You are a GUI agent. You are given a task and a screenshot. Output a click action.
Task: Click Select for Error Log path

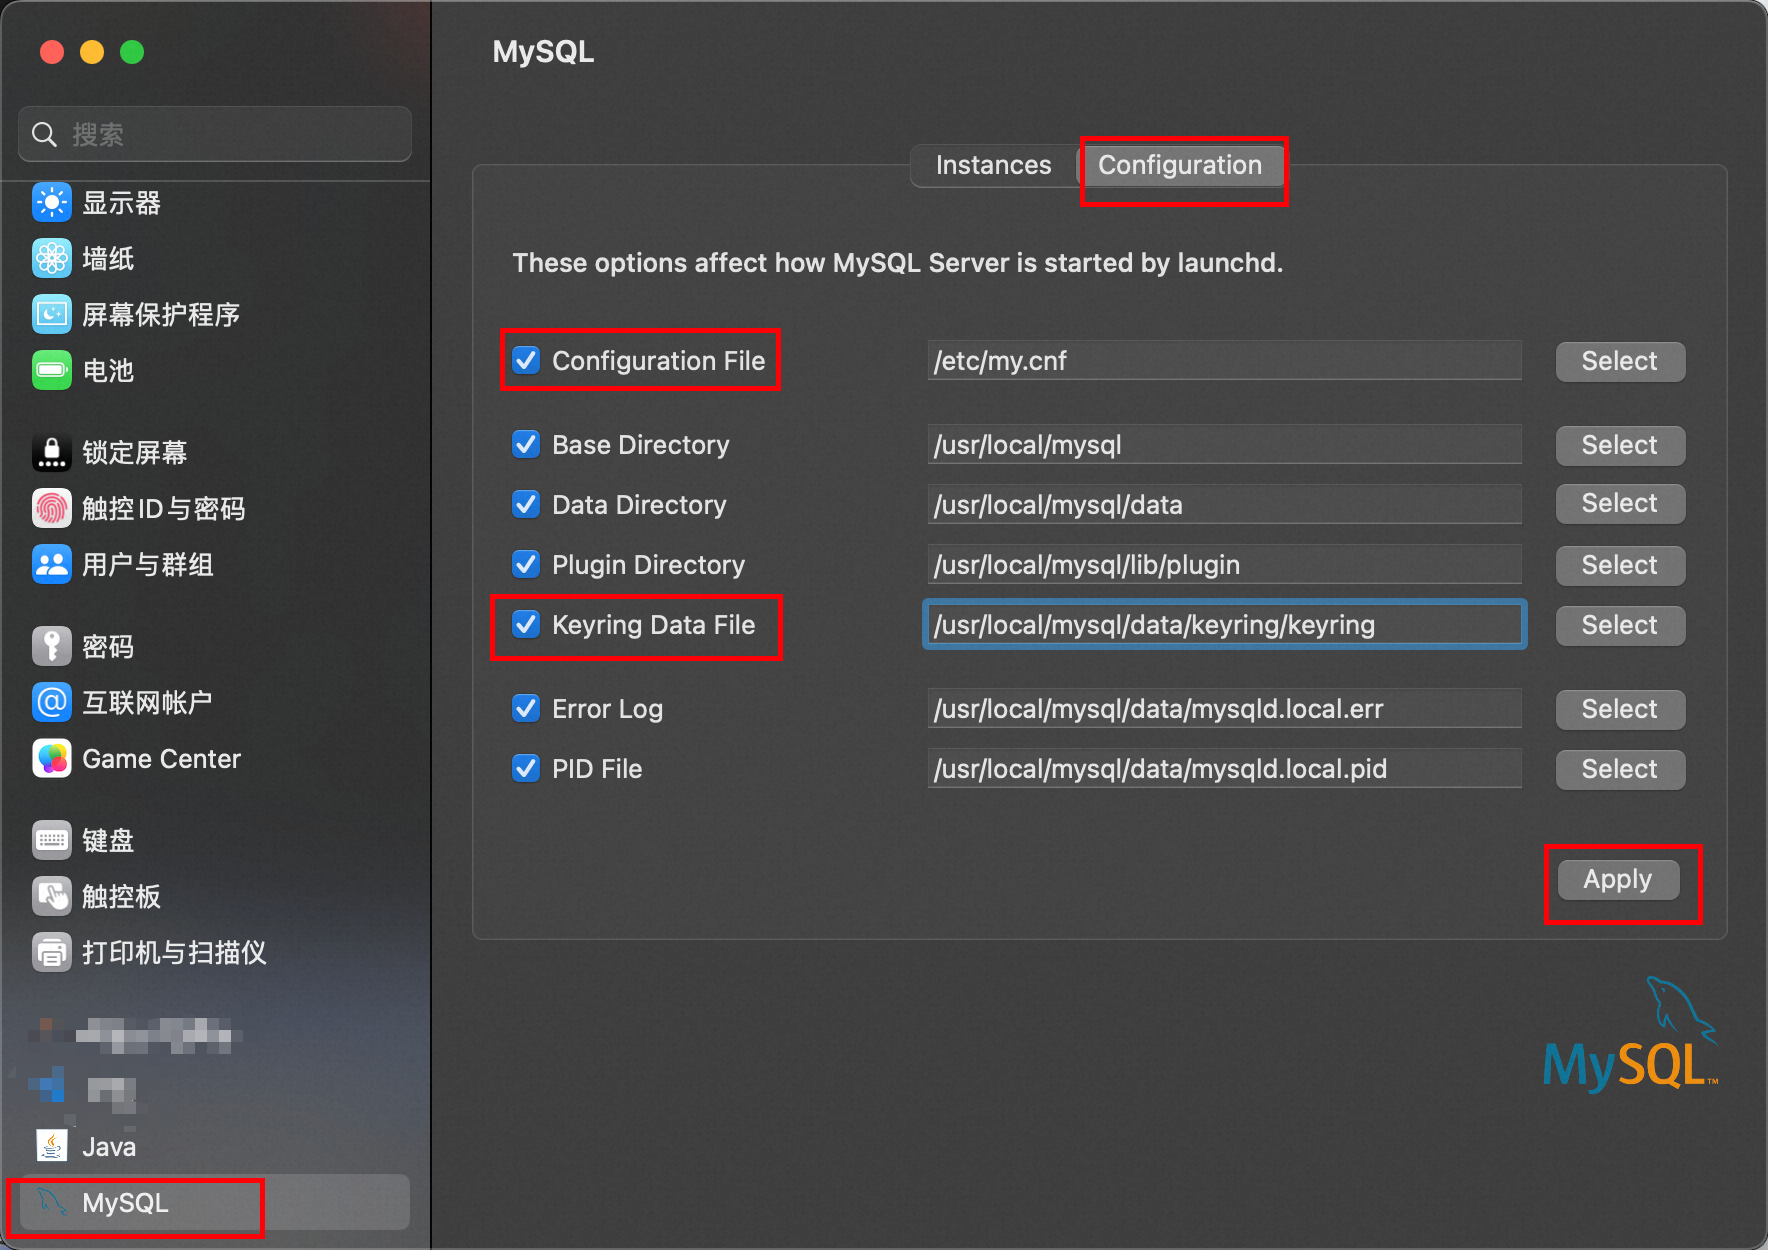click(1620, 709)
